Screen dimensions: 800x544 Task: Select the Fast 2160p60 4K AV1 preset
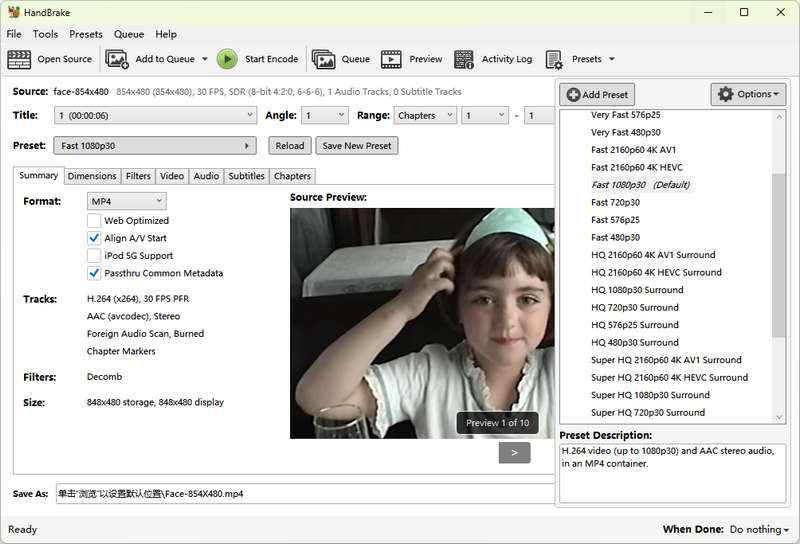click(633, 150)
